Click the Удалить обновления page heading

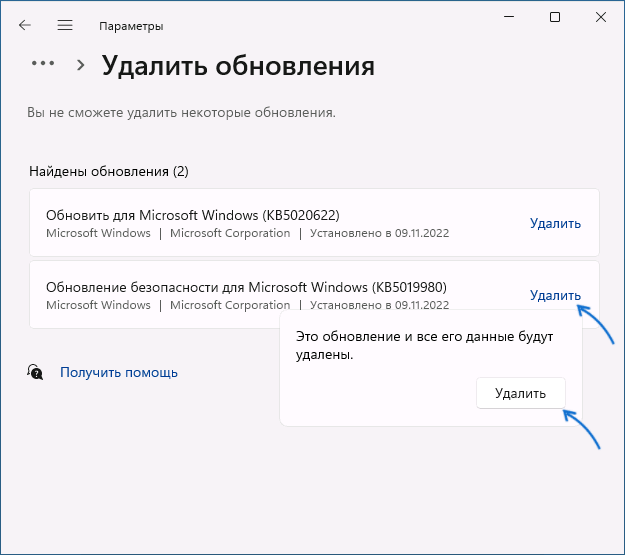point(238,66)
